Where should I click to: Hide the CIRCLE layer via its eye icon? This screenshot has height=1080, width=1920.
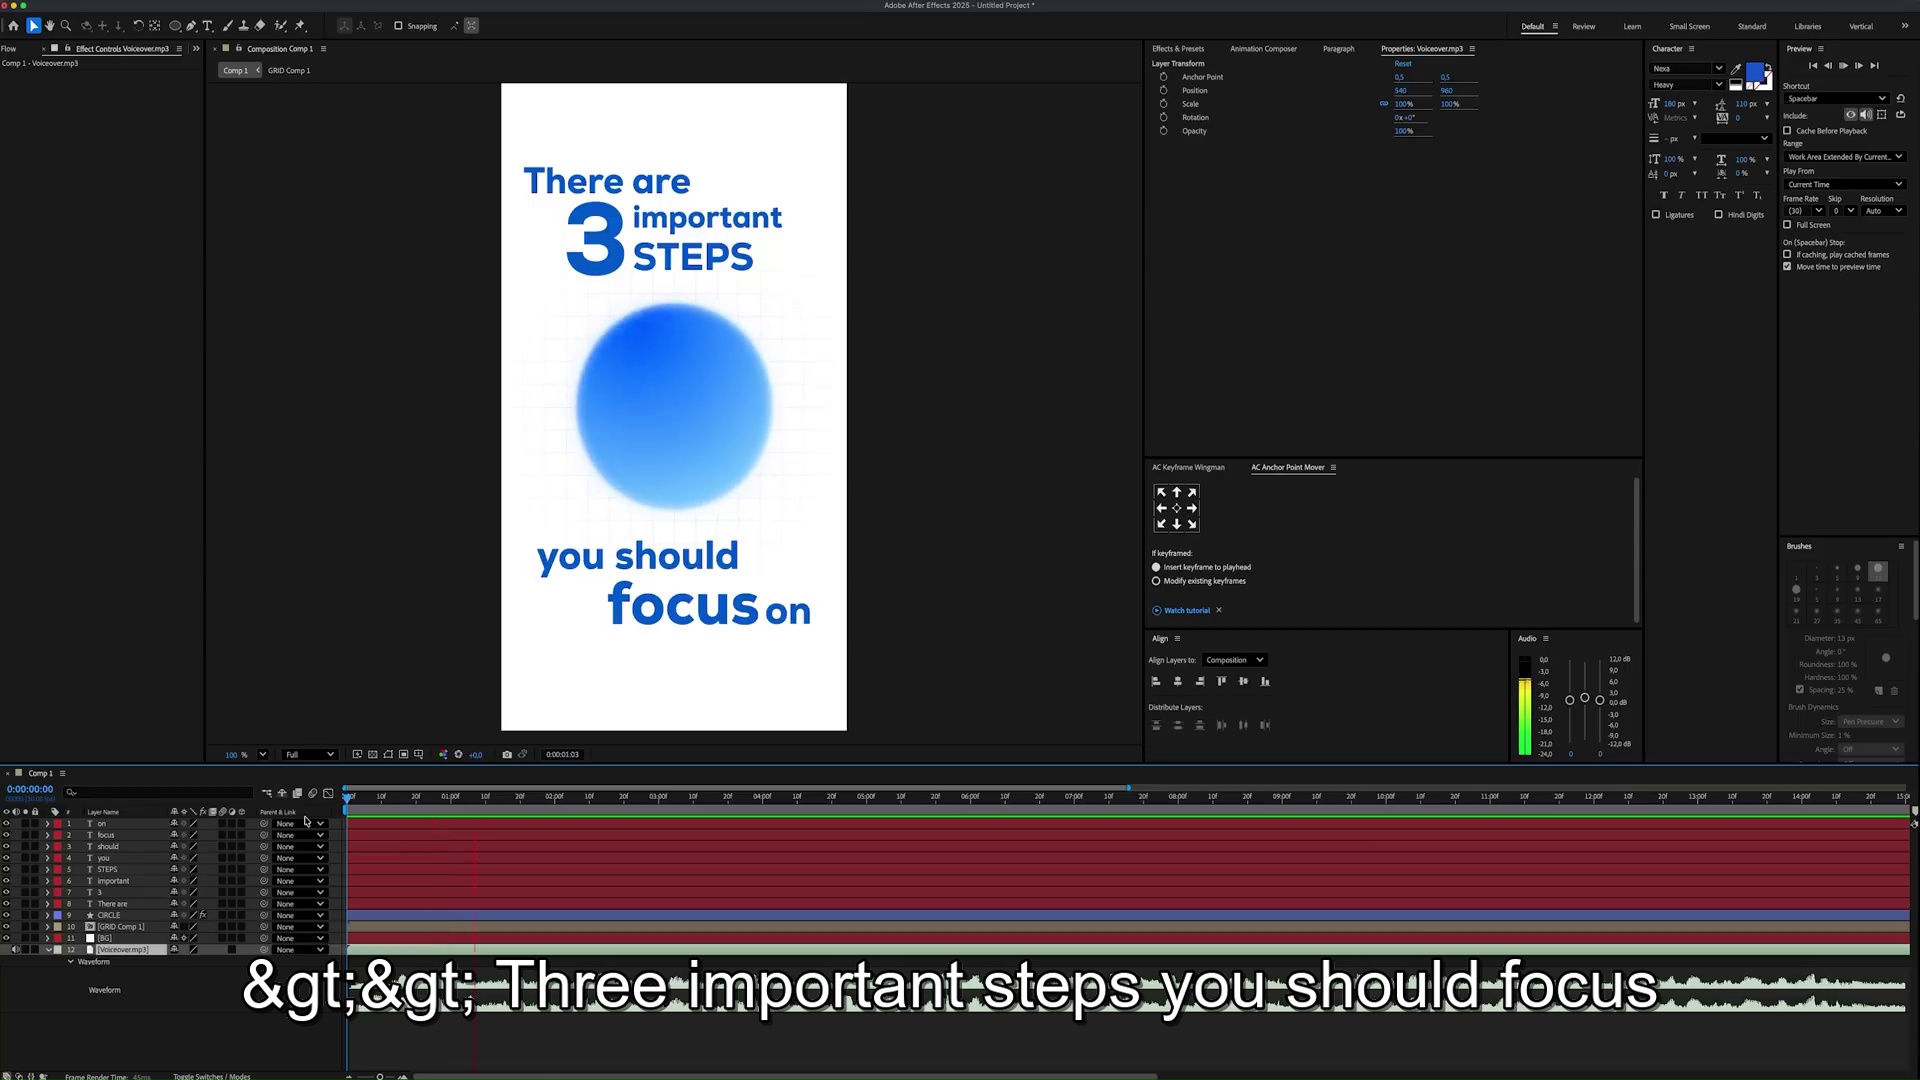click(6, 915)
